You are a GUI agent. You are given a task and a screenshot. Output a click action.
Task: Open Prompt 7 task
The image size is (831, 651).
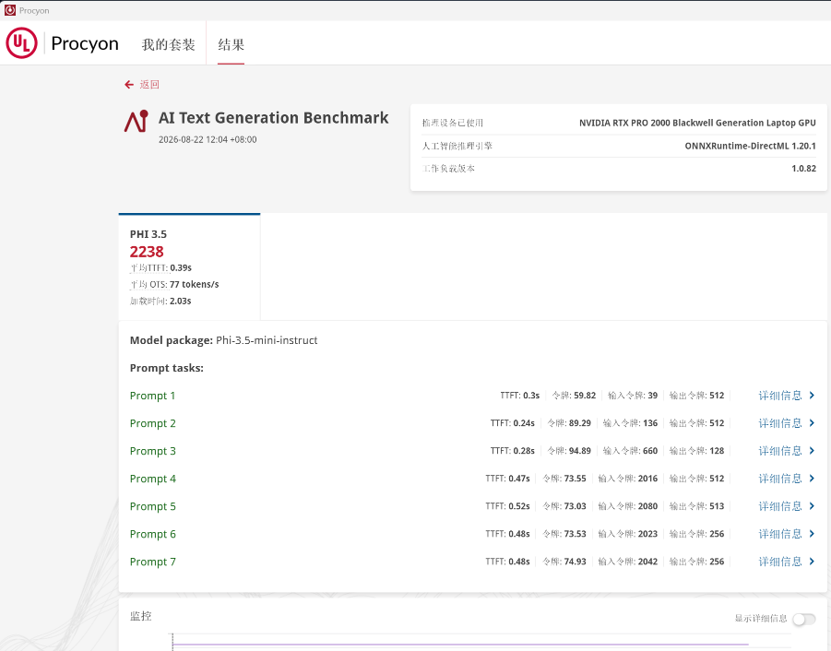[x=153, y=561]
